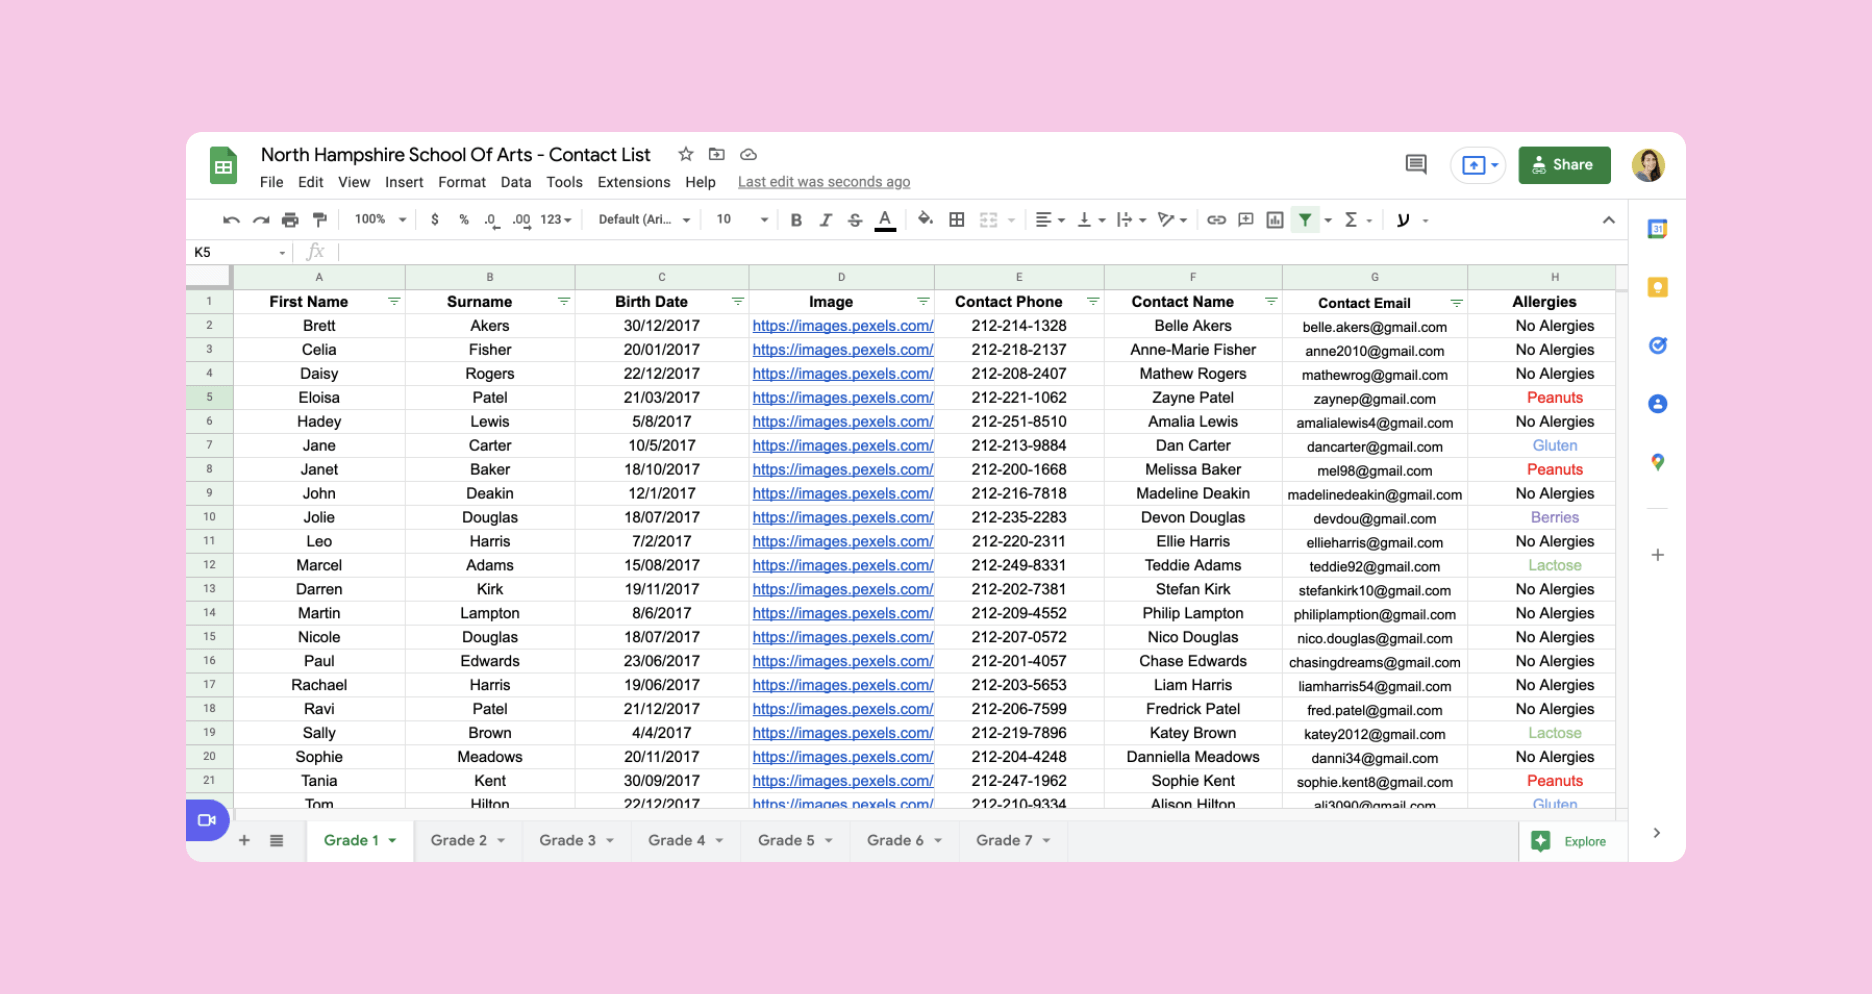Open filter on First Name column
The image size is (1872, 994).
394,302
